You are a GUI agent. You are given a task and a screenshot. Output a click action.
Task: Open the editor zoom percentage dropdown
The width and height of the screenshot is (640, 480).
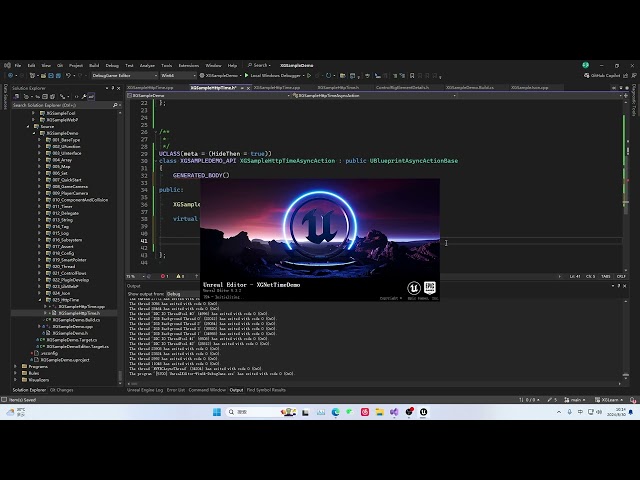136,276
